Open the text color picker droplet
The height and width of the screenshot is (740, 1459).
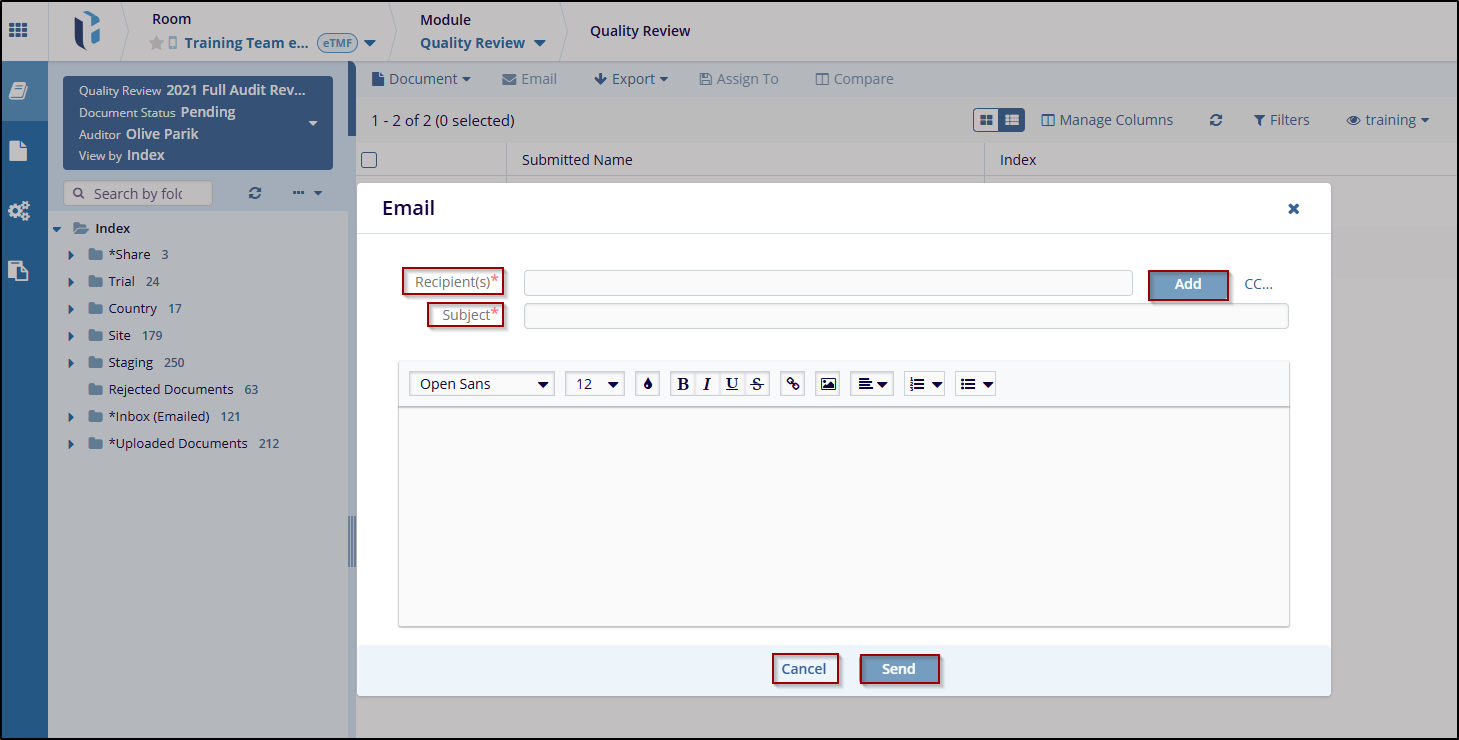point(647,384)
